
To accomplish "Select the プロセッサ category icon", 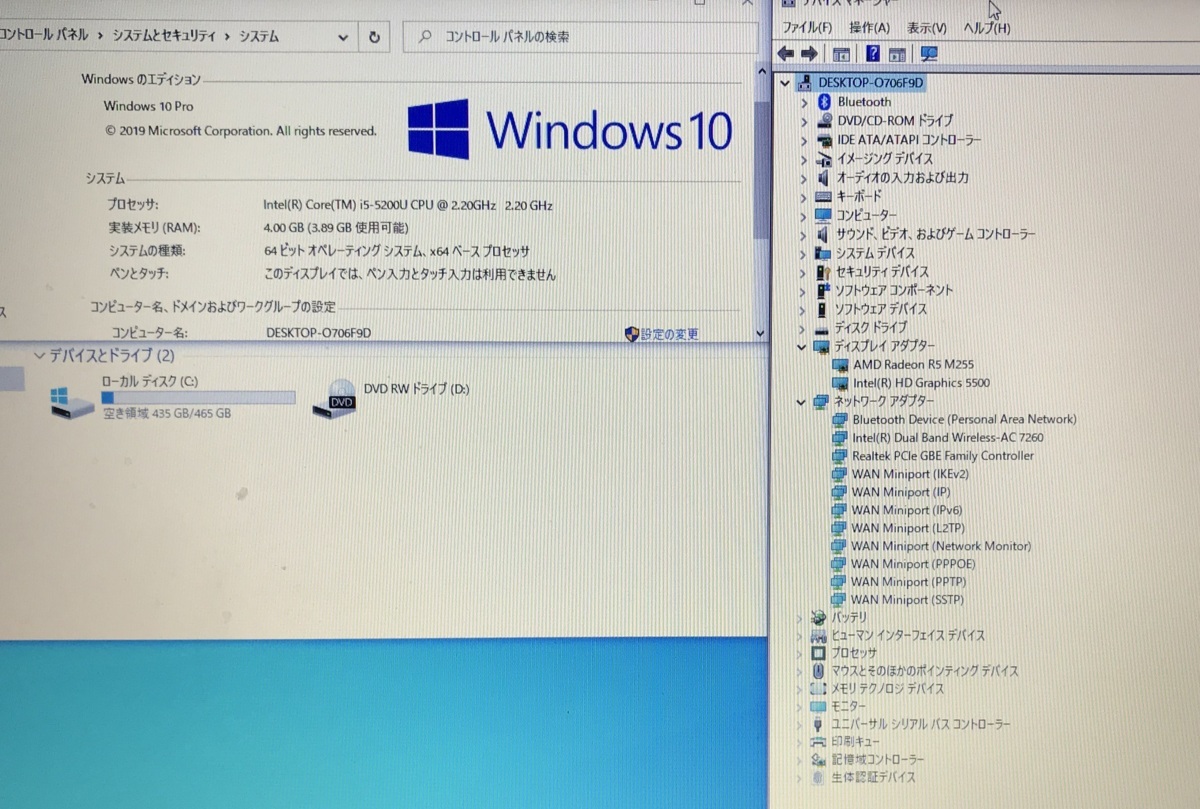I will [x=820, y=653].
